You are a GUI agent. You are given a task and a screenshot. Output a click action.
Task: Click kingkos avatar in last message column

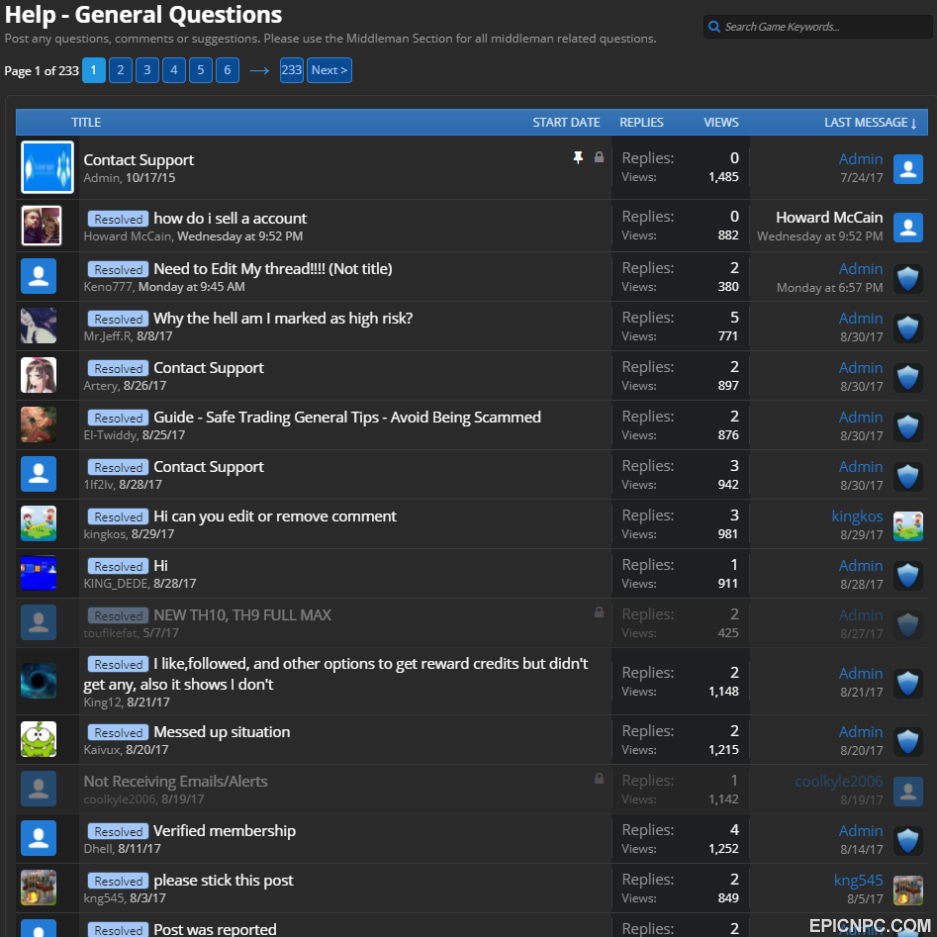pos(908,526)
